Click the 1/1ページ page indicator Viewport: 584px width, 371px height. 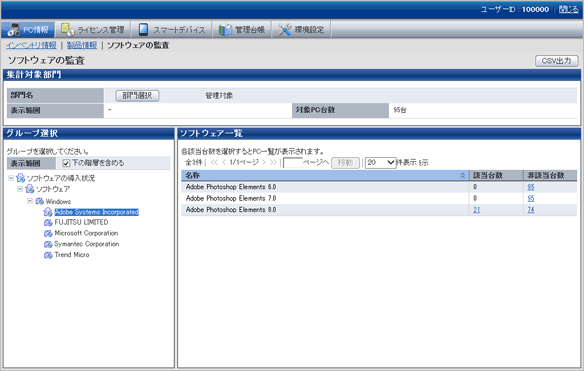point(244,162)
